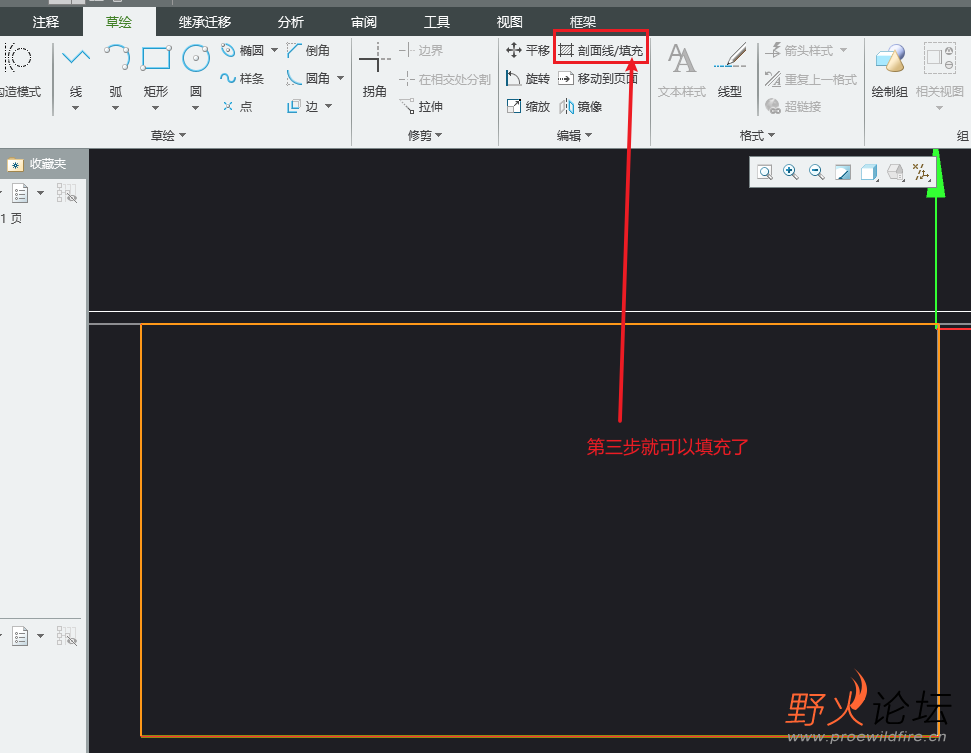
Task: Open the display style box icon
Action: tap(869, 172)
